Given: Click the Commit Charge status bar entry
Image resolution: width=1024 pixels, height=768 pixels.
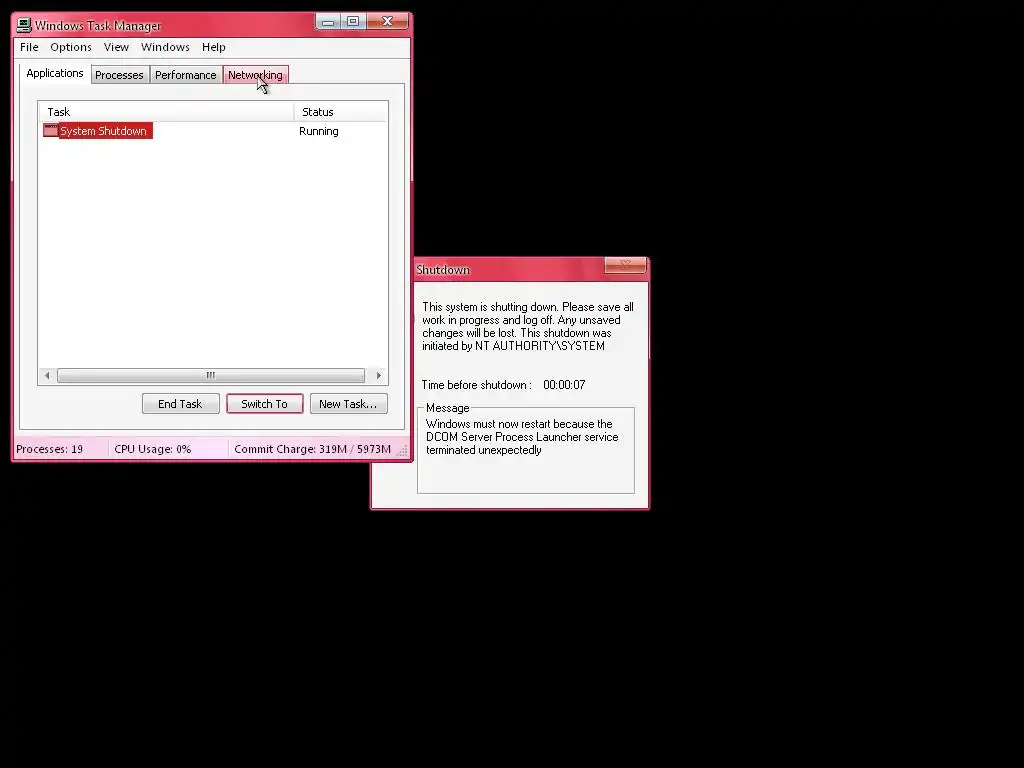Looking at the screenshot, I should coord(312,449).
